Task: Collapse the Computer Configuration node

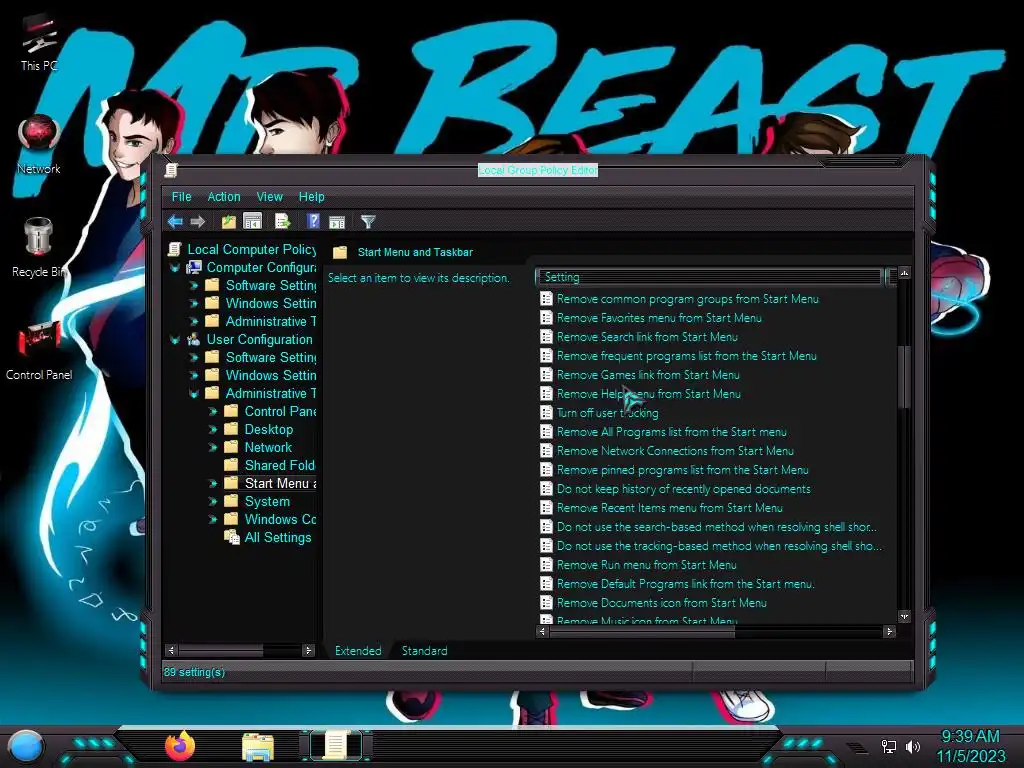Action: click(175, 268)
